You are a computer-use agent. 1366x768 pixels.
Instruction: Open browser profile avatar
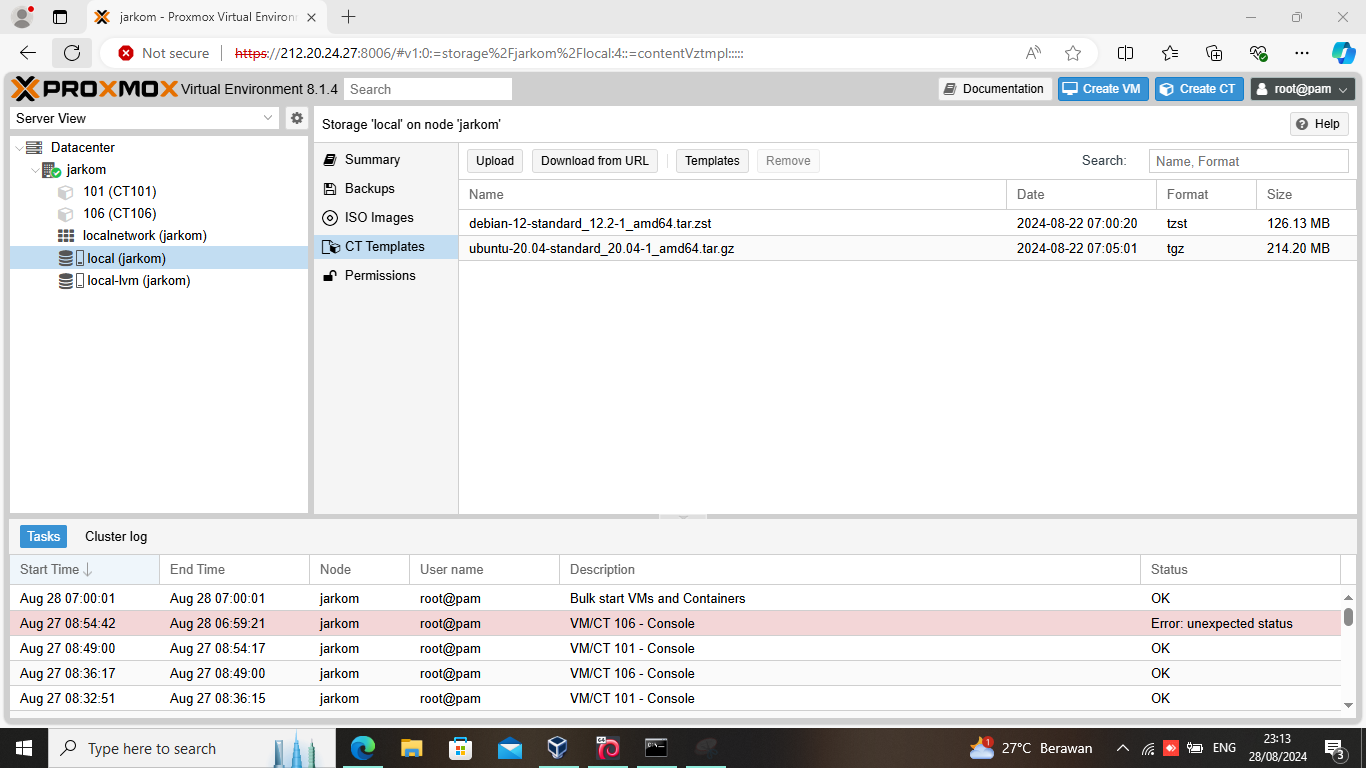point(21,17)
